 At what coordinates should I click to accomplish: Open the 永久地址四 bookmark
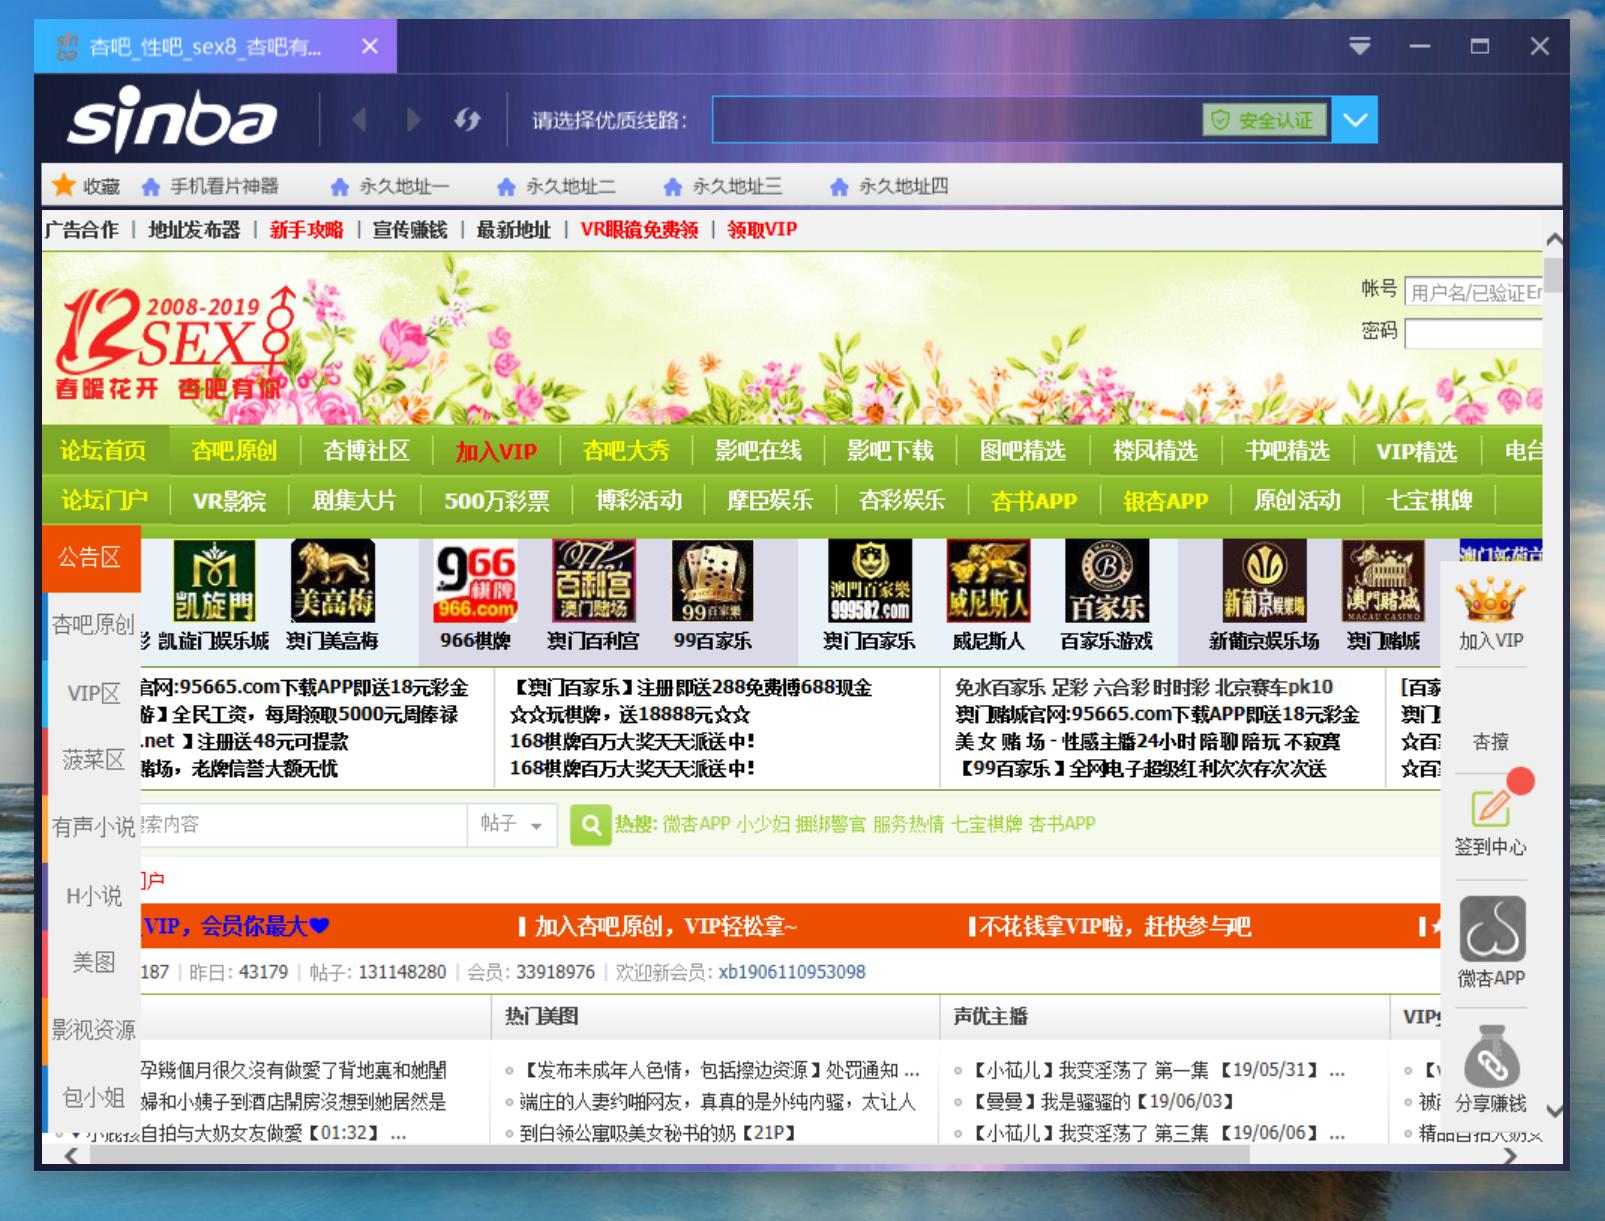890,186
